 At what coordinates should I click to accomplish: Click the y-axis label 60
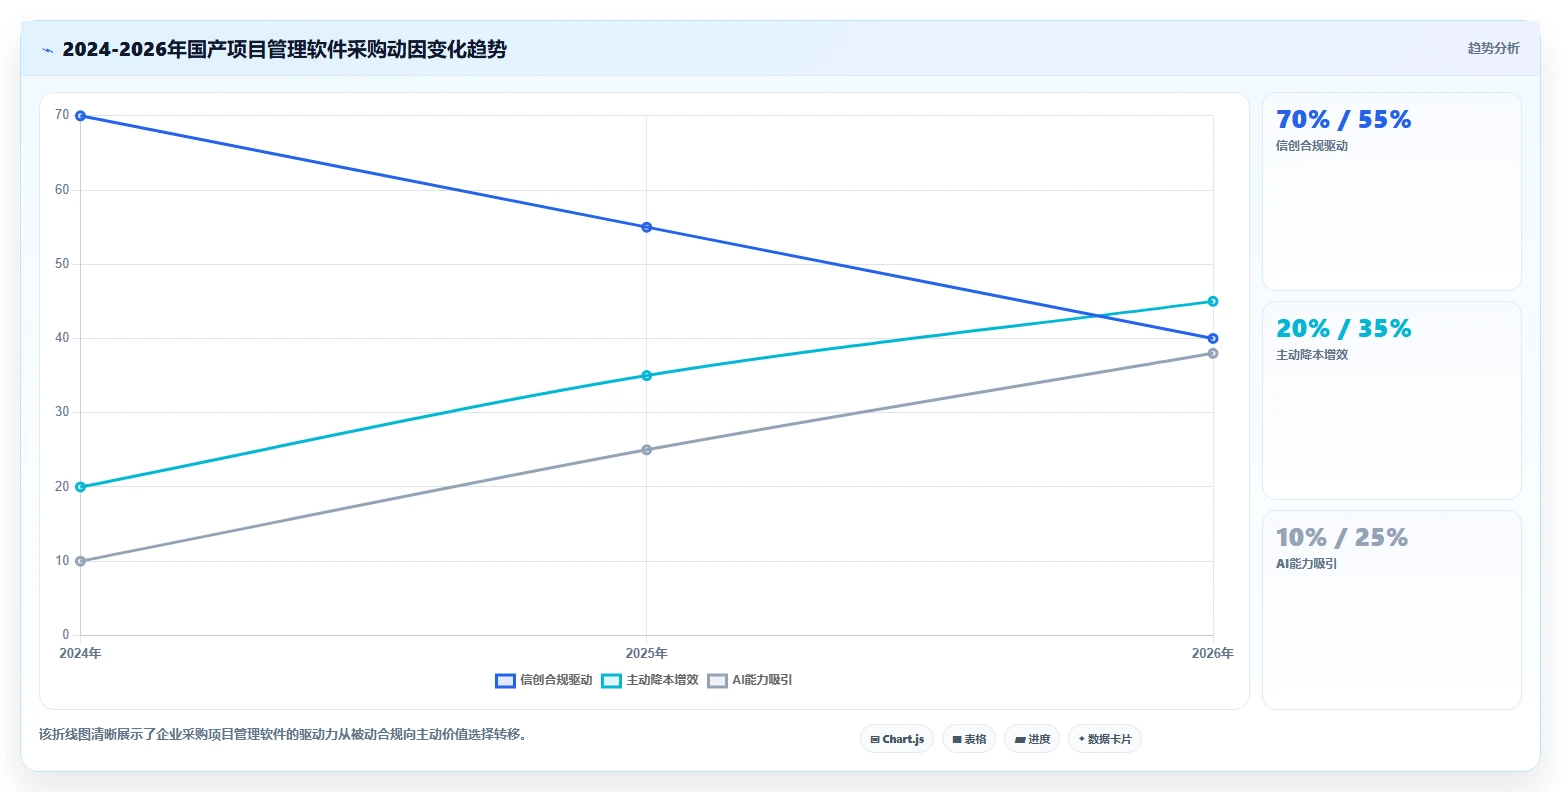click(62, 190)
